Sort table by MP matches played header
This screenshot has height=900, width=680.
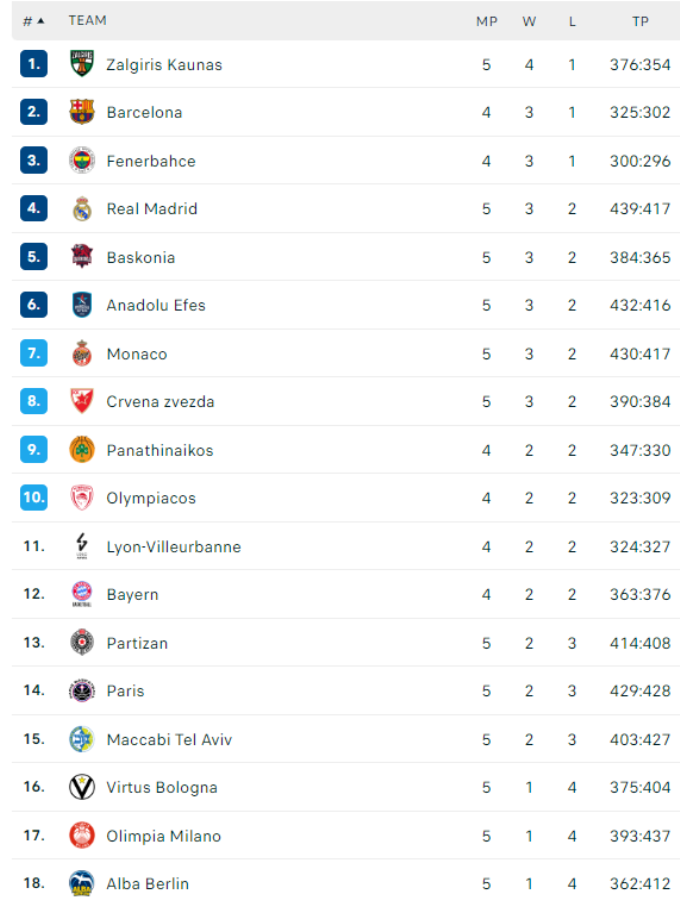coord(486,21)
